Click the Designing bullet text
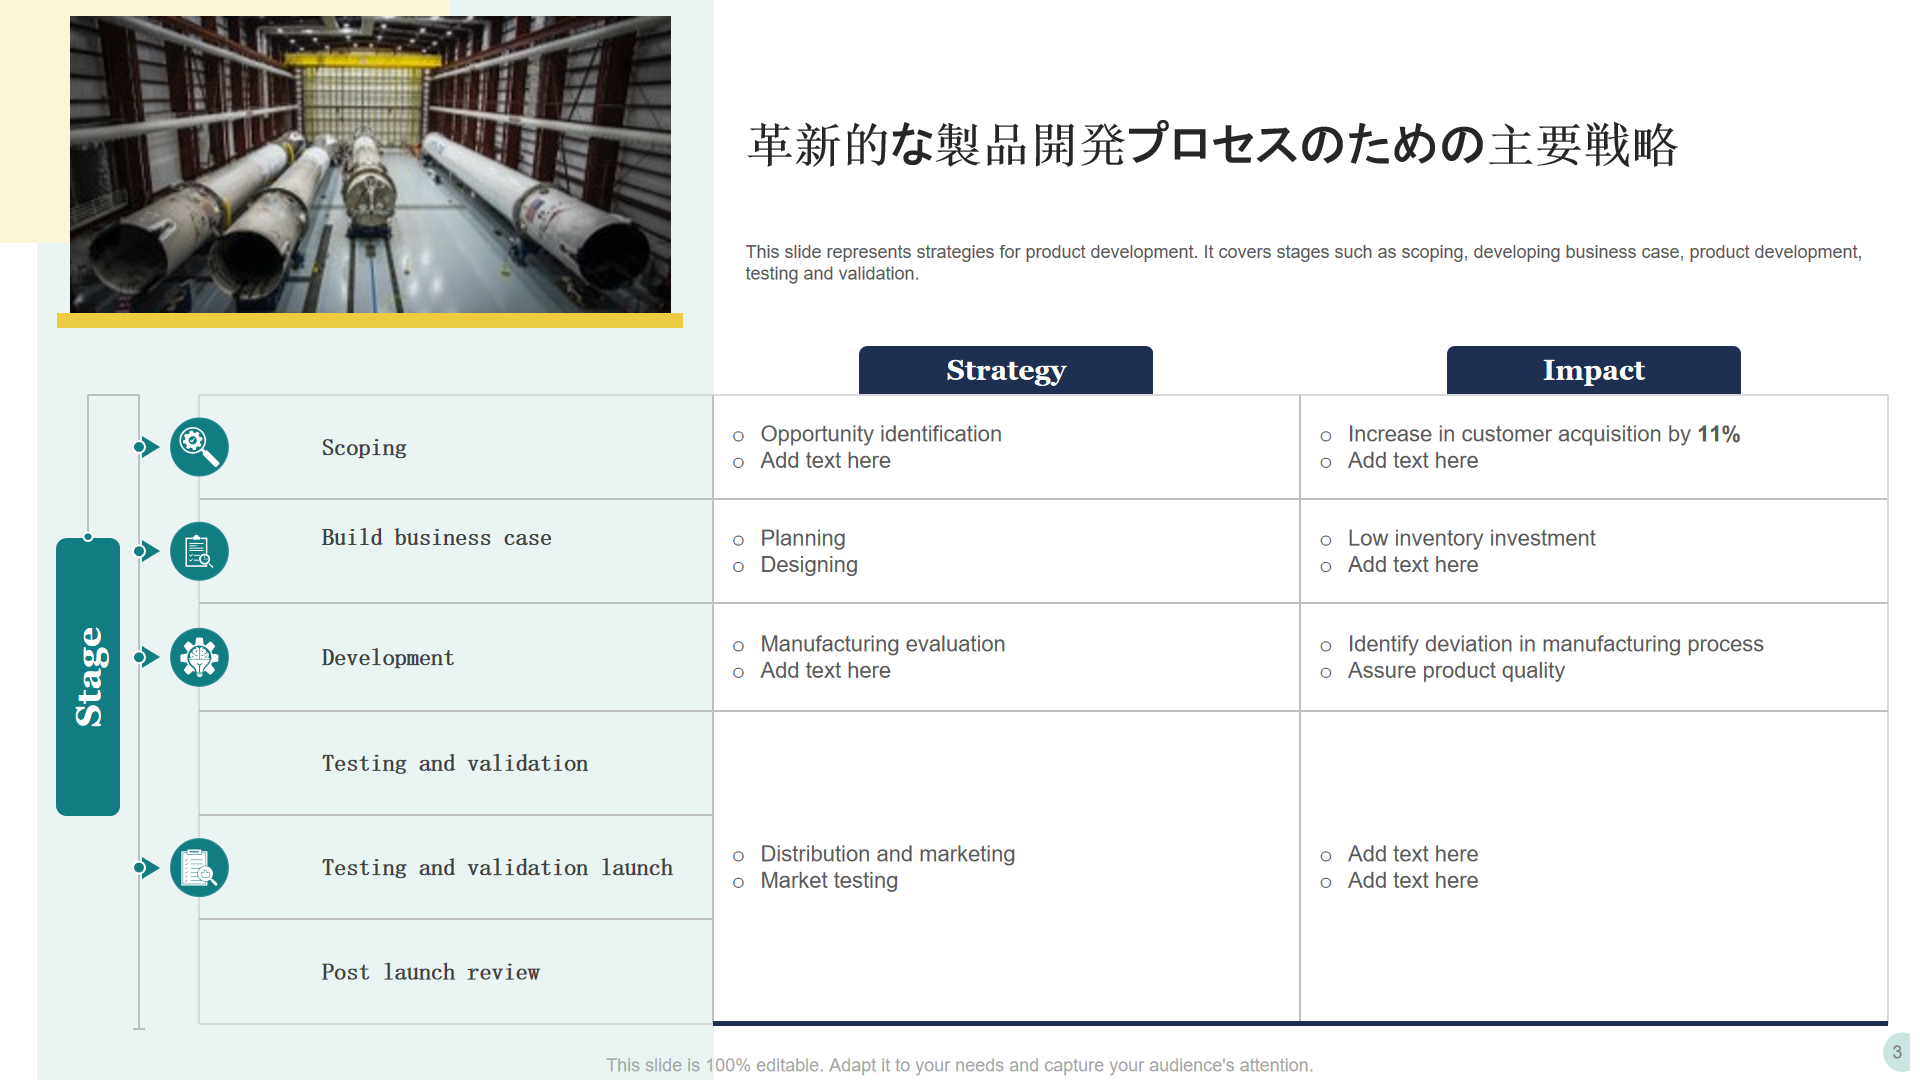Image resolution: width=1920 pixels, height=1080 pixels. [x=809, y=565]
